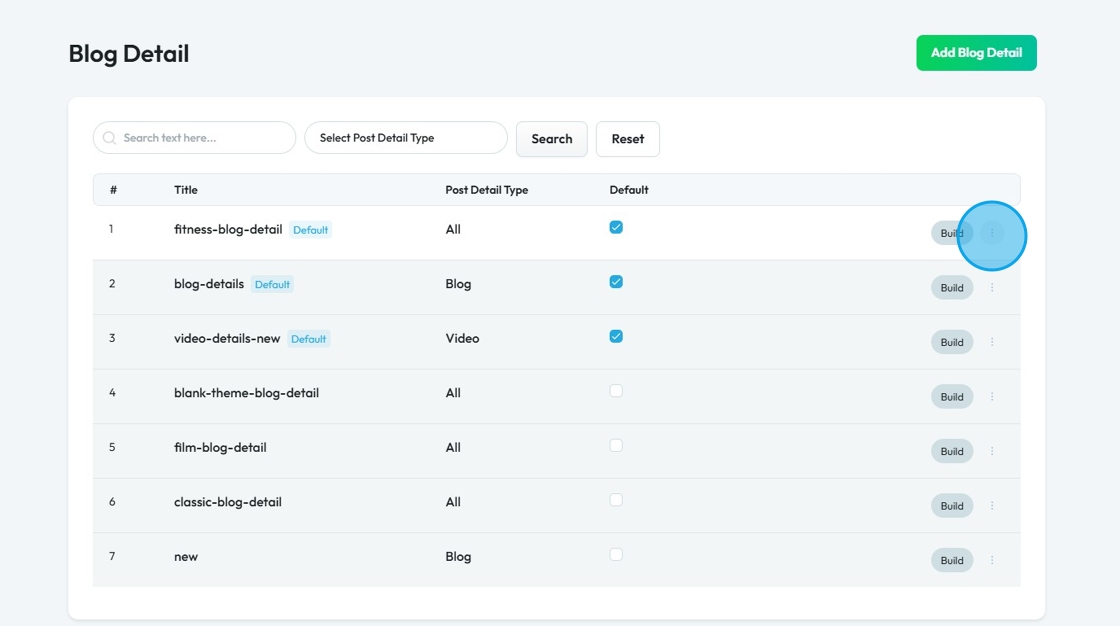The height and width of the screenshot is (626, 1120).
Task: Uncheck the Default checkbox for fitness-blog-detail
Action: coord(616,227)
